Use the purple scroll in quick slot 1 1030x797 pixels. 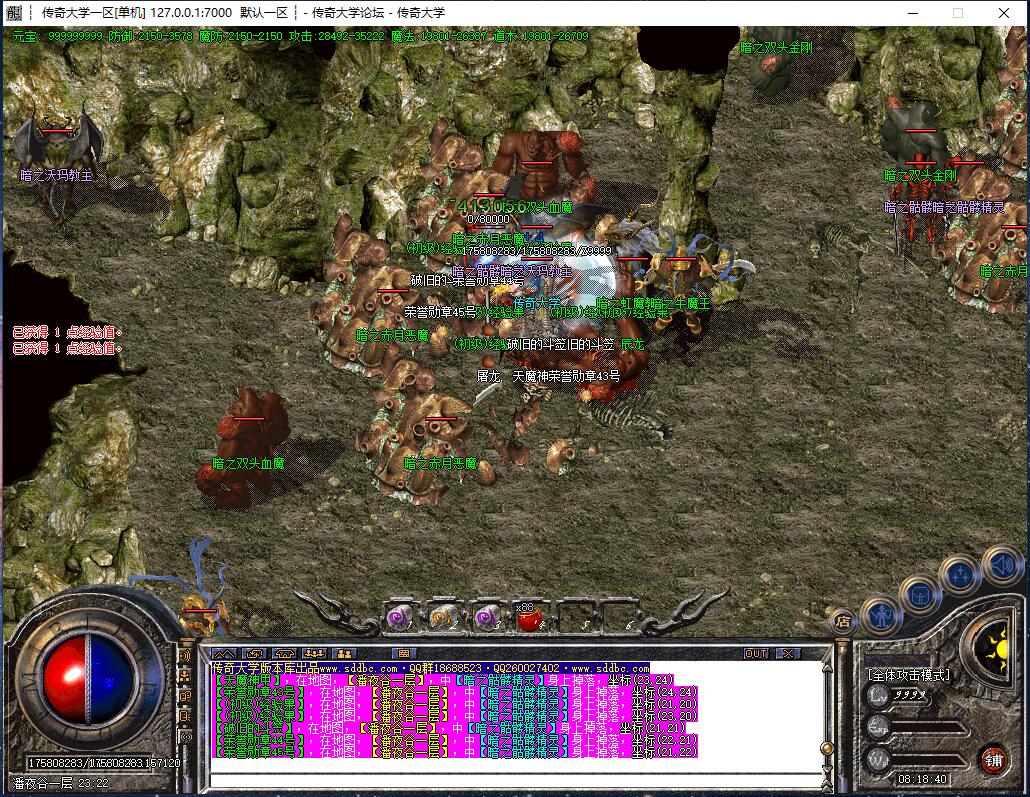point(399,618)
